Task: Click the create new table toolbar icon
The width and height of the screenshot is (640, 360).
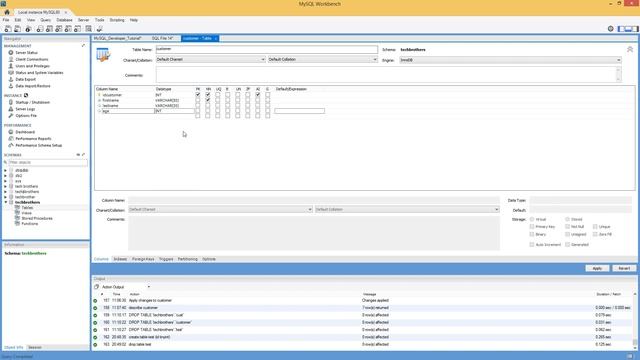Action: point(49,29)
